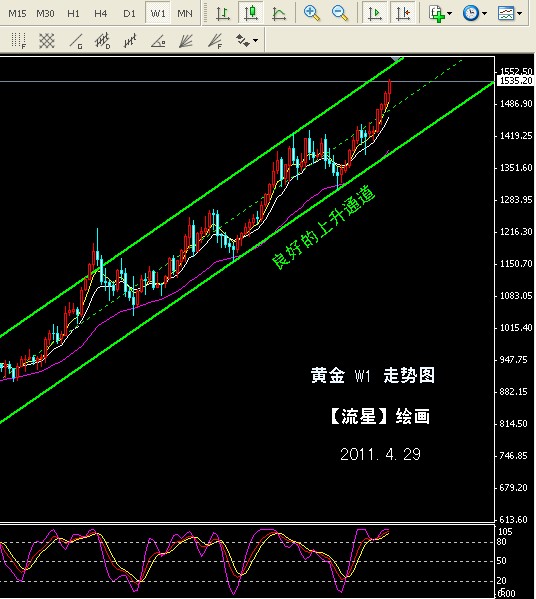Switch to line chart display

279,13
